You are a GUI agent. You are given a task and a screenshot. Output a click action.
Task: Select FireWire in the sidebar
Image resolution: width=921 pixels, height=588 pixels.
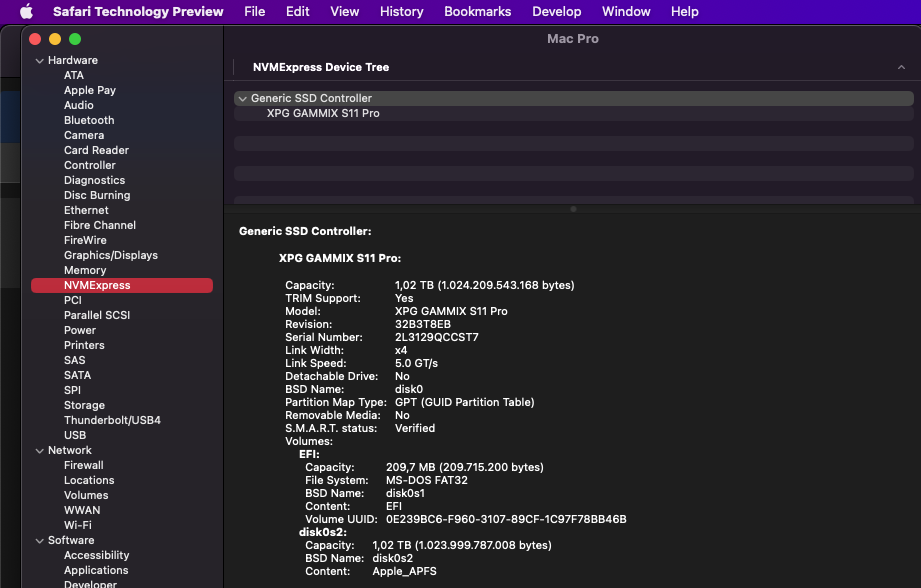coord(85,240)
